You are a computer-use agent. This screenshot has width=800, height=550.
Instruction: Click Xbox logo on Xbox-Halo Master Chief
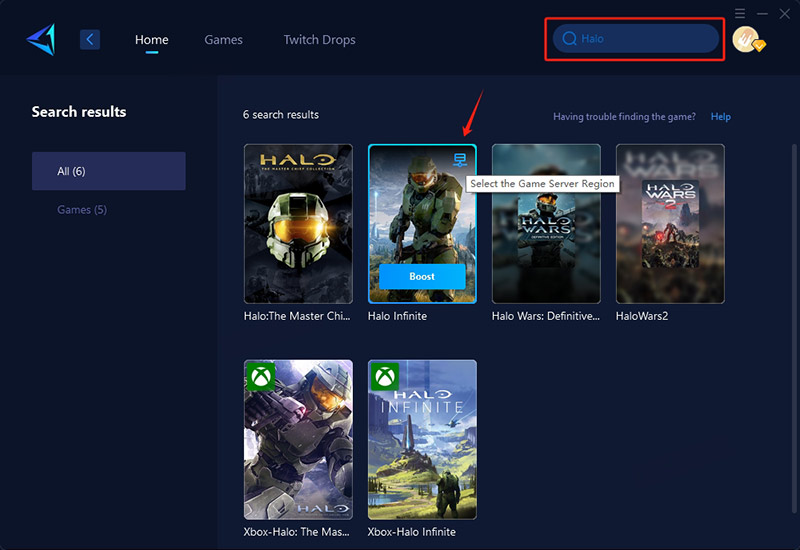261,377
